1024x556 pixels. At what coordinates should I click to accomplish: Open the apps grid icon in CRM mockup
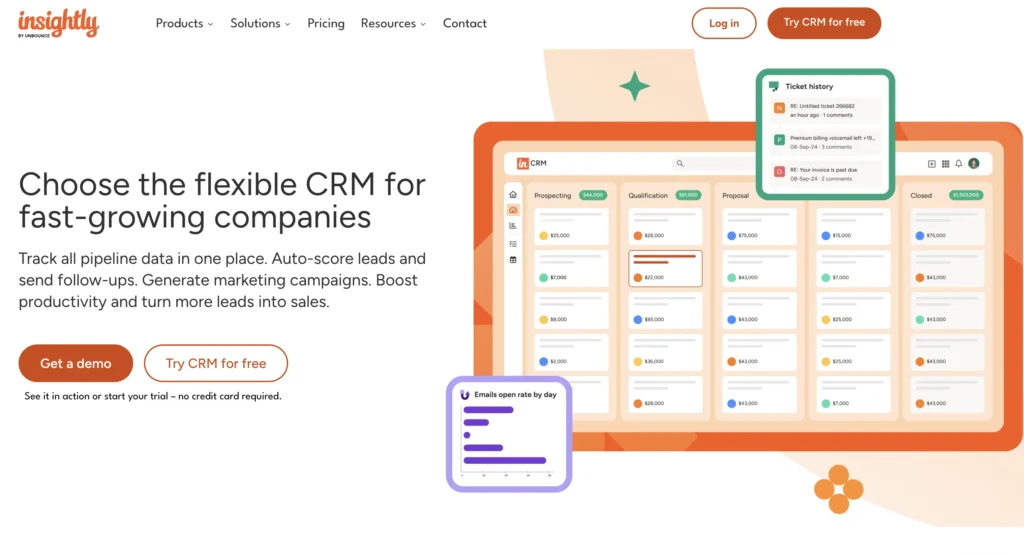946,164
